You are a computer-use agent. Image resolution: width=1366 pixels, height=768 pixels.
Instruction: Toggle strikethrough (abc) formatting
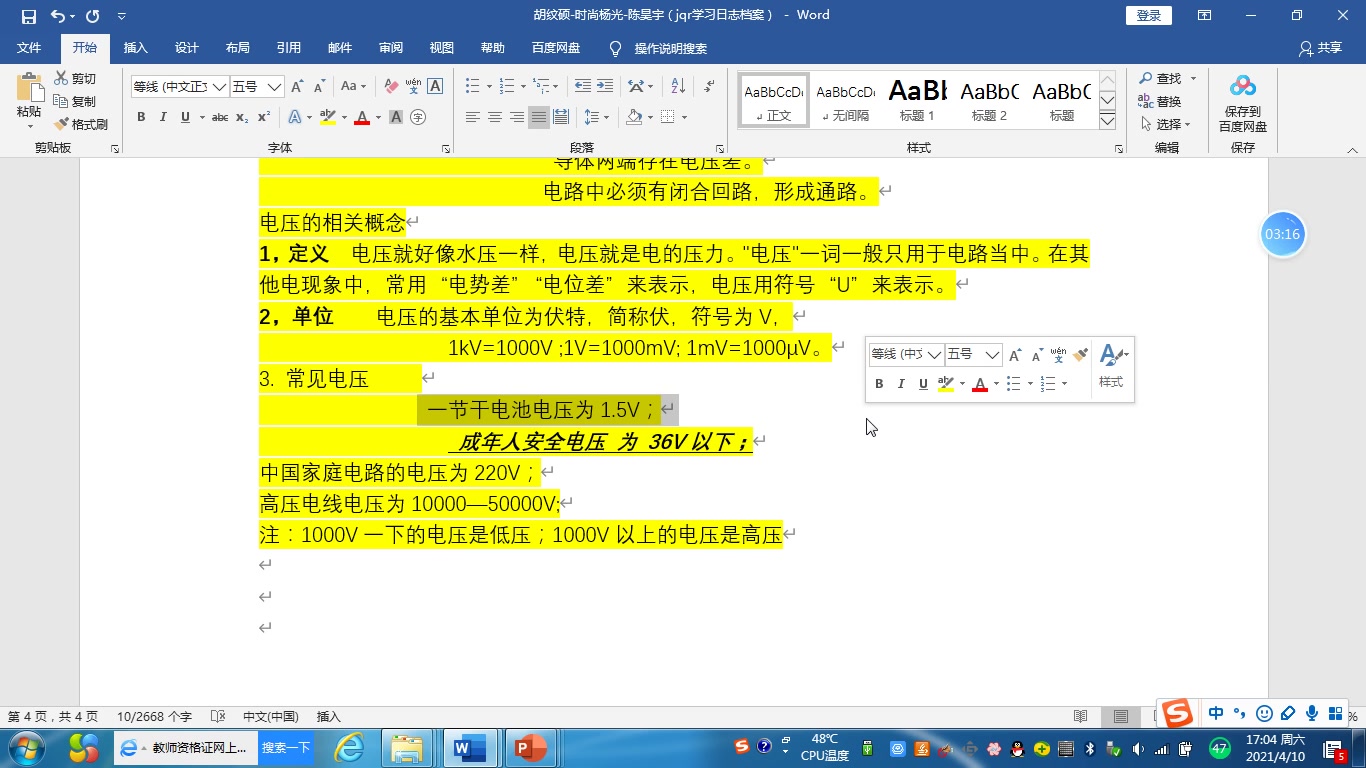coord(220,117)
